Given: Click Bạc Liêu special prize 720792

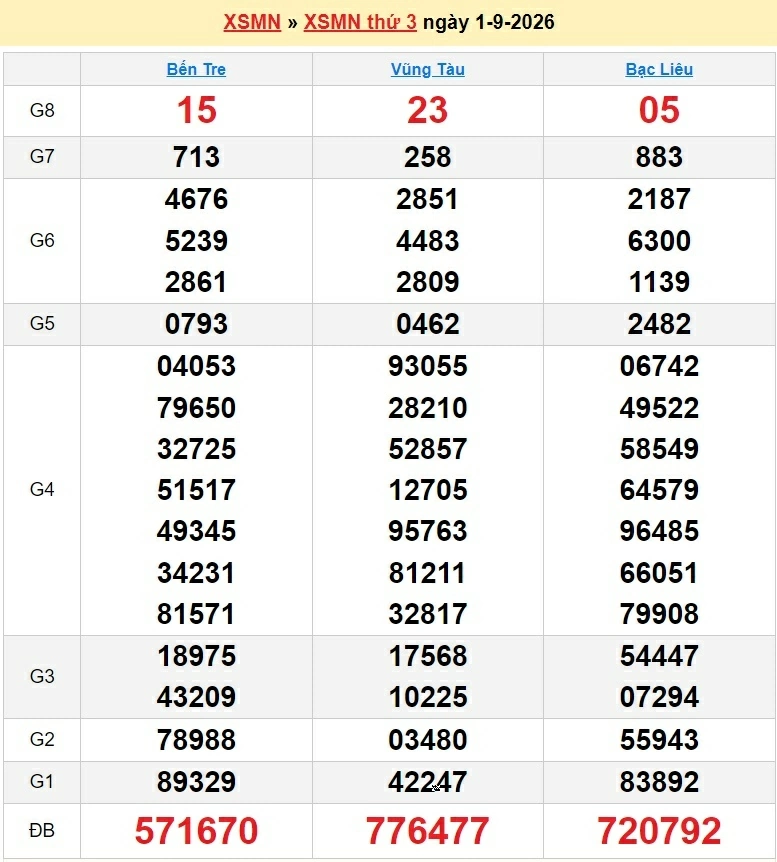Looking at the screenshot, I should [x=659, y=830].
